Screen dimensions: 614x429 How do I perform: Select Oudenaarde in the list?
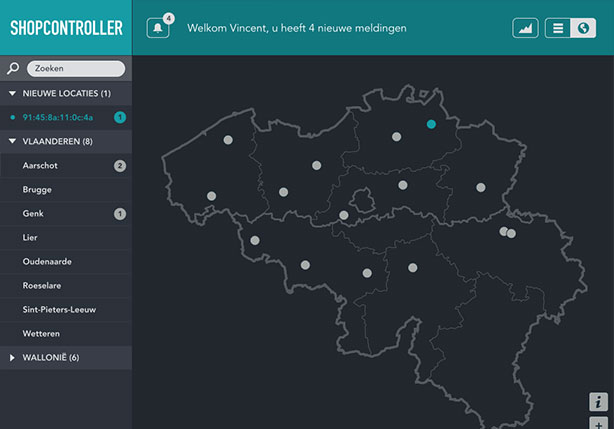click(x=66, y=262)
